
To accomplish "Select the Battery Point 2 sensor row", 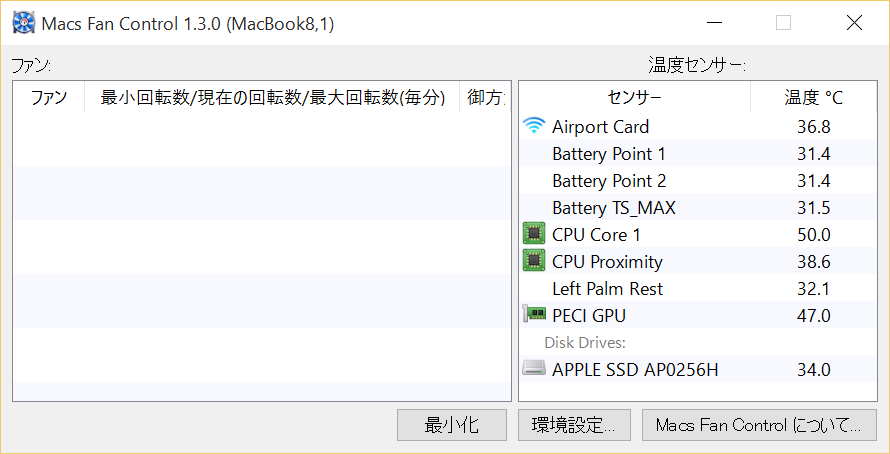I will click(698, 180).
